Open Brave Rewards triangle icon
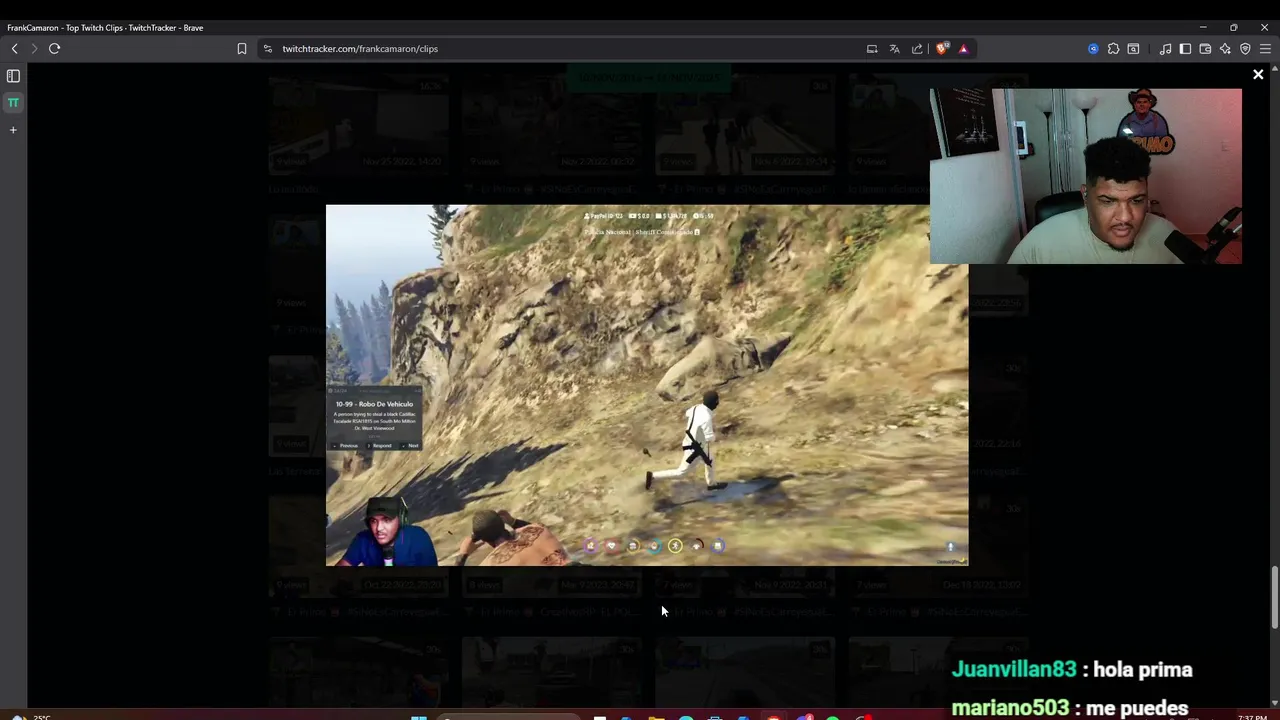 pos(963,48)
